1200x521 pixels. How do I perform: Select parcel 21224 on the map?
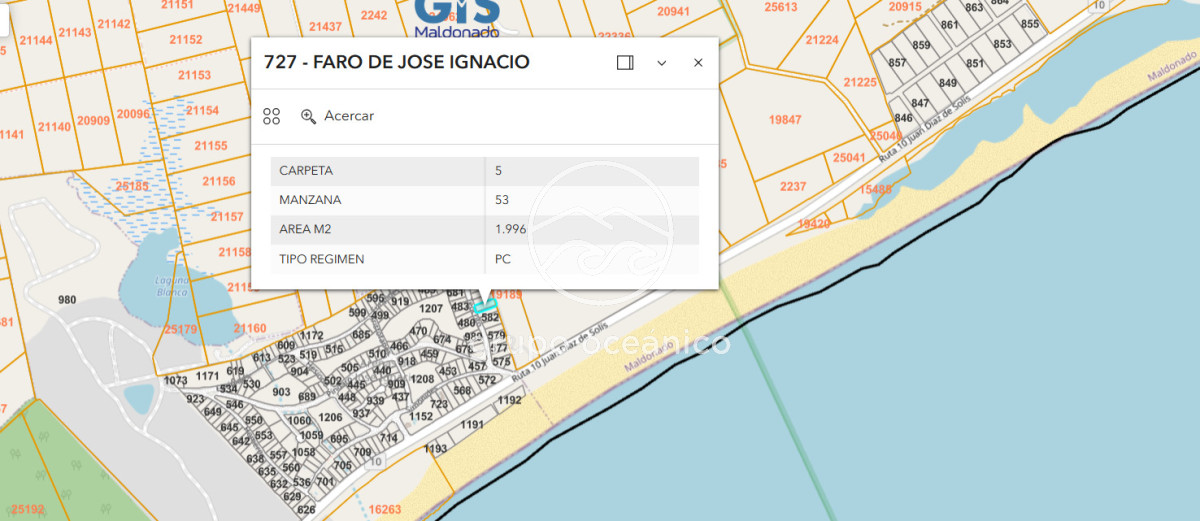pos(822,40)
